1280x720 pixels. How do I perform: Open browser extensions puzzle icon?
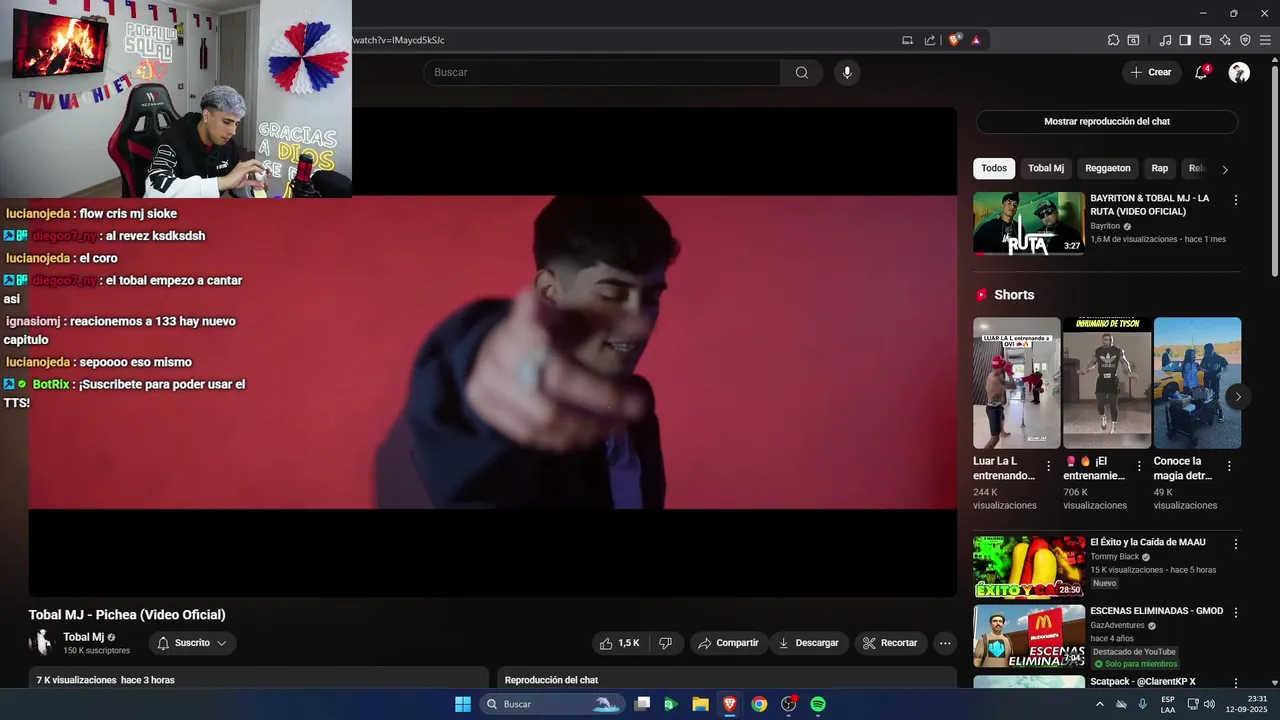[1113, 40]
